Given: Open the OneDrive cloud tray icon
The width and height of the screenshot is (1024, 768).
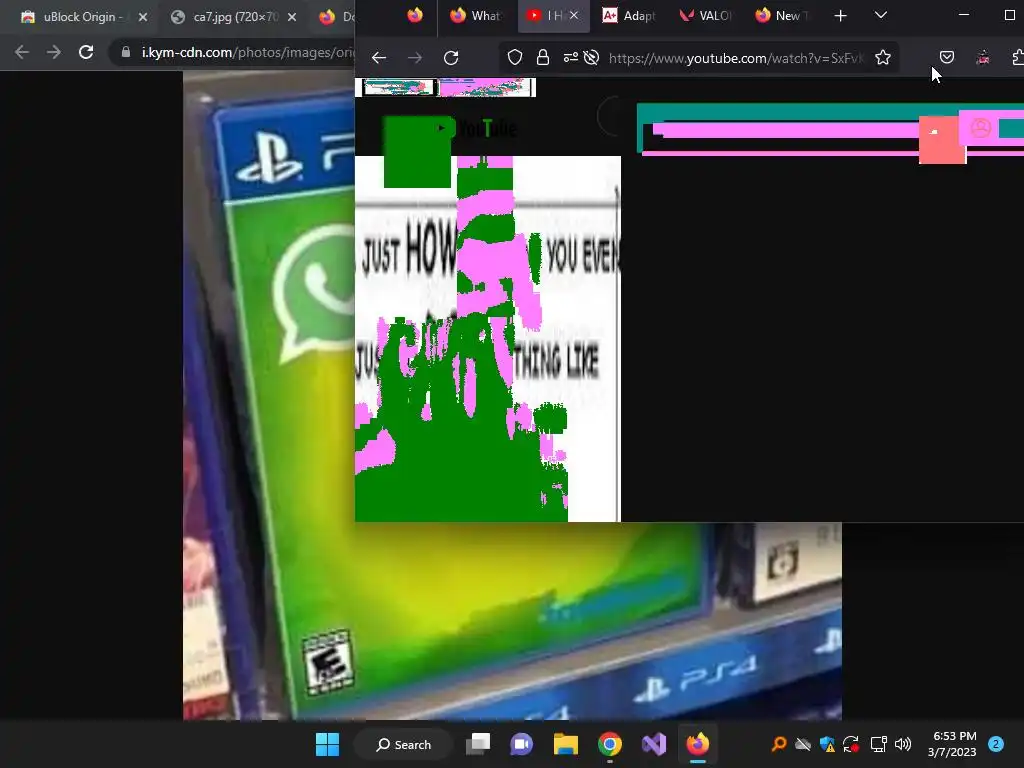Looking at the screenshot, I should 803,744.
